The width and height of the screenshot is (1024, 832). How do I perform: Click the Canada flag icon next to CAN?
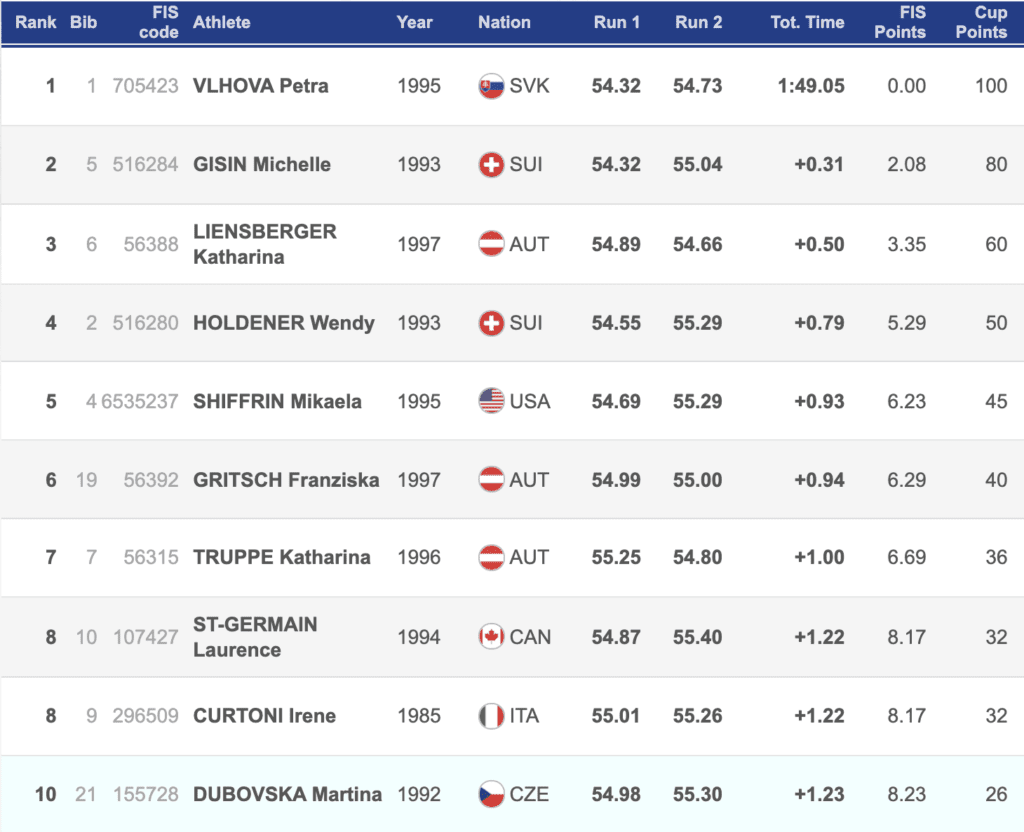(491, 637)
